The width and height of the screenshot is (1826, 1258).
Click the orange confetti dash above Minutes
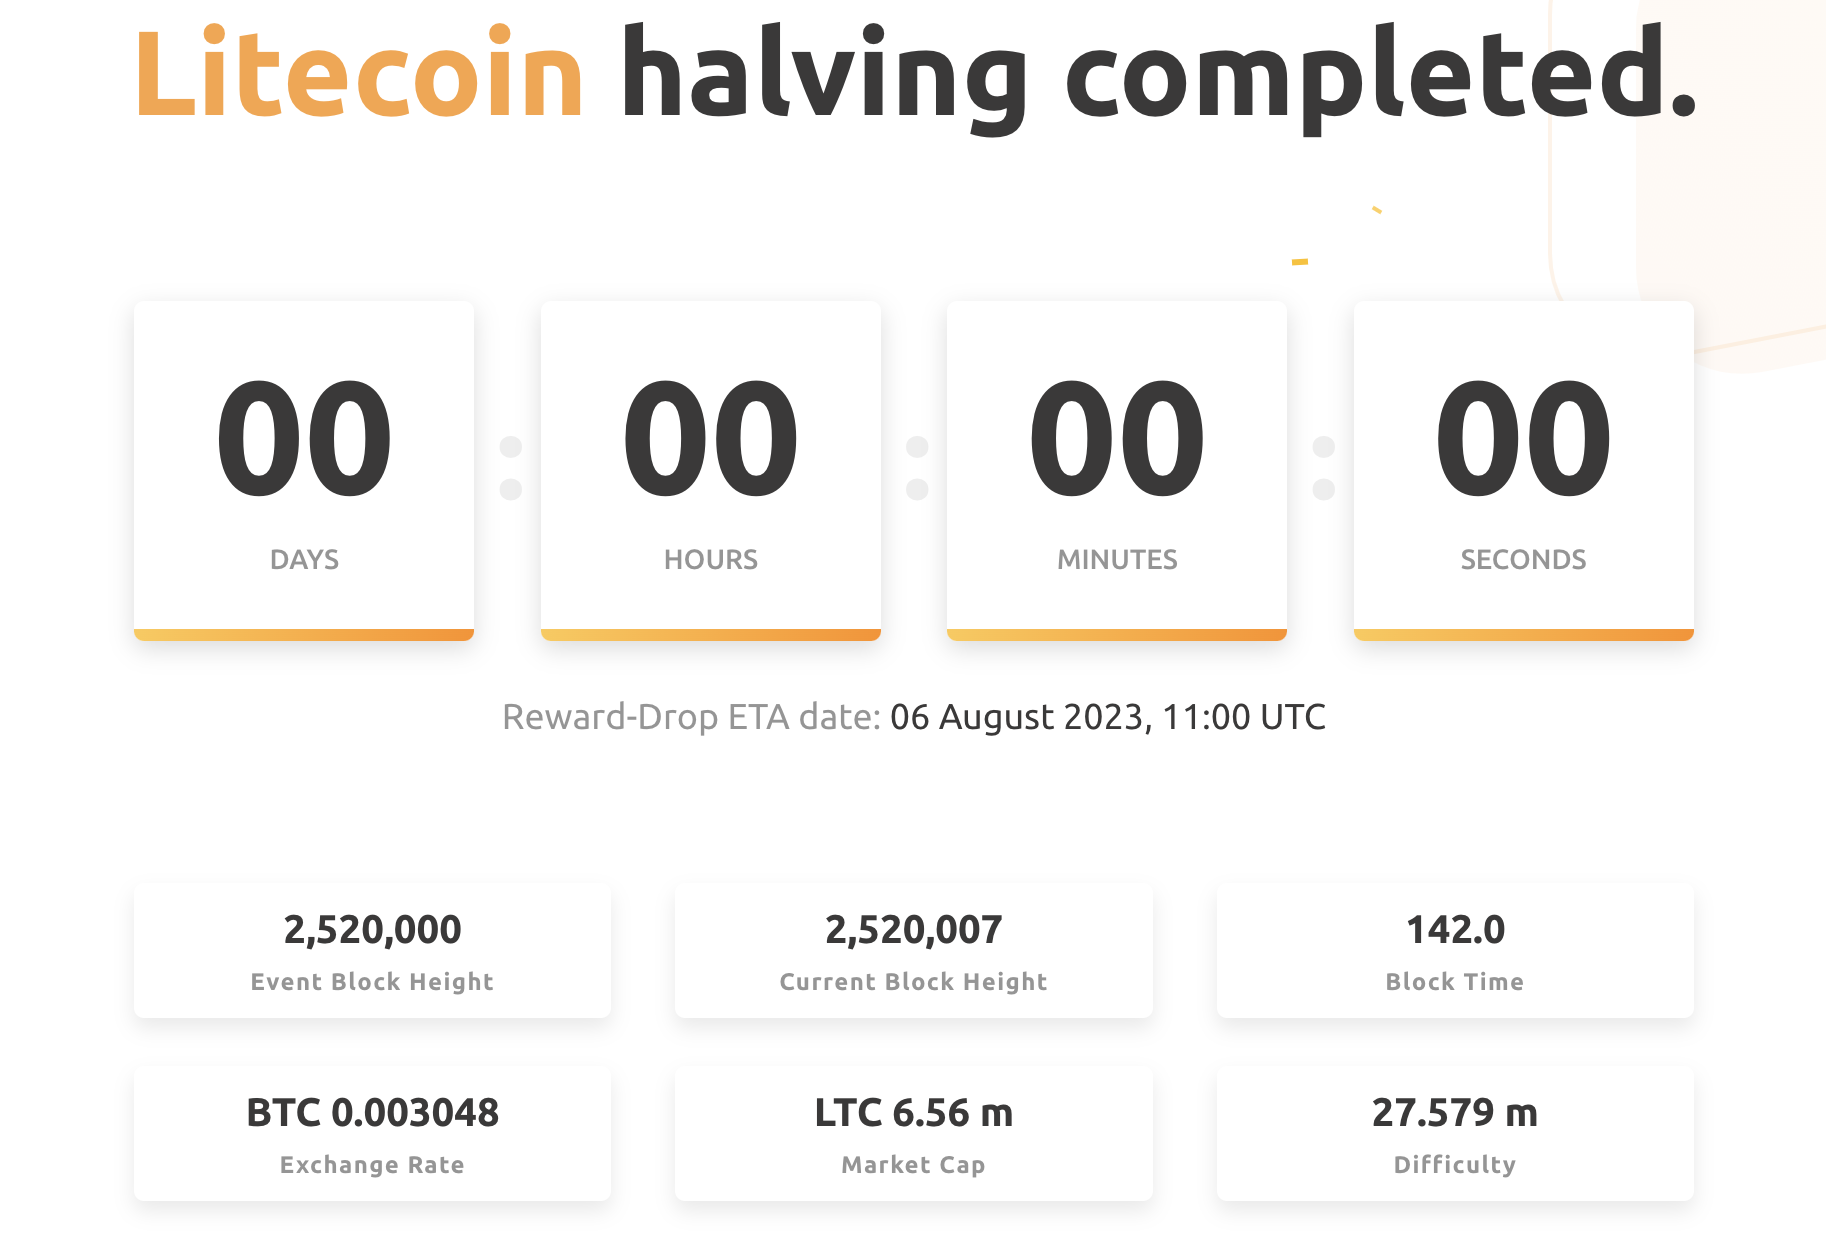click(x=1300, y=262)
